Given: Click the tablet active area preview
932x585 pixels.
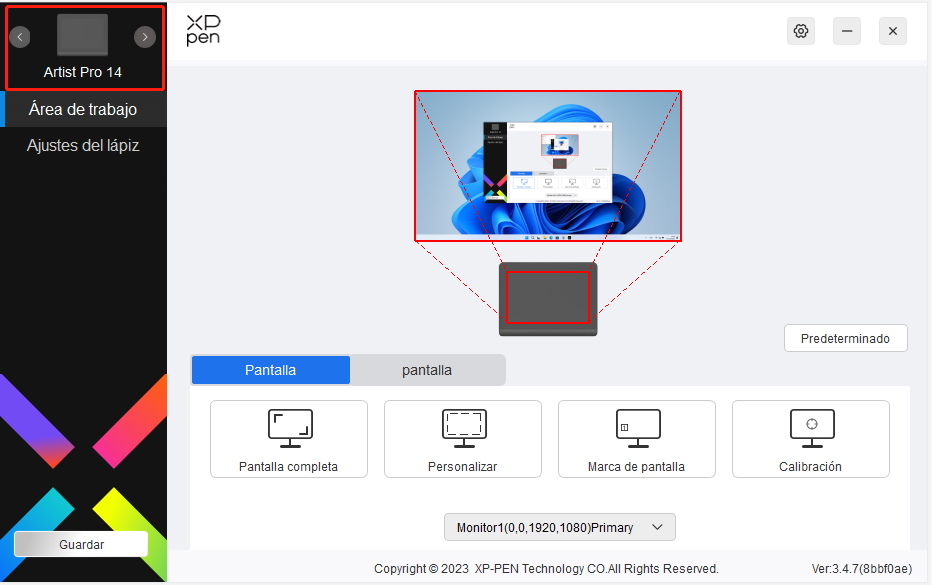Looking at the screenshot, I should click(547, 297).
